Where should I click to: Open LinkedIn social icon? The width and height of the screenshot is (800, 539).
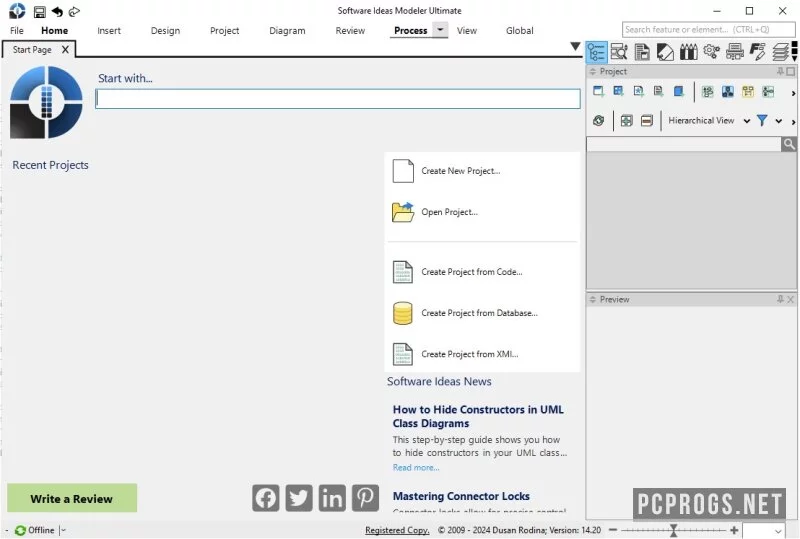coord(332,498)
